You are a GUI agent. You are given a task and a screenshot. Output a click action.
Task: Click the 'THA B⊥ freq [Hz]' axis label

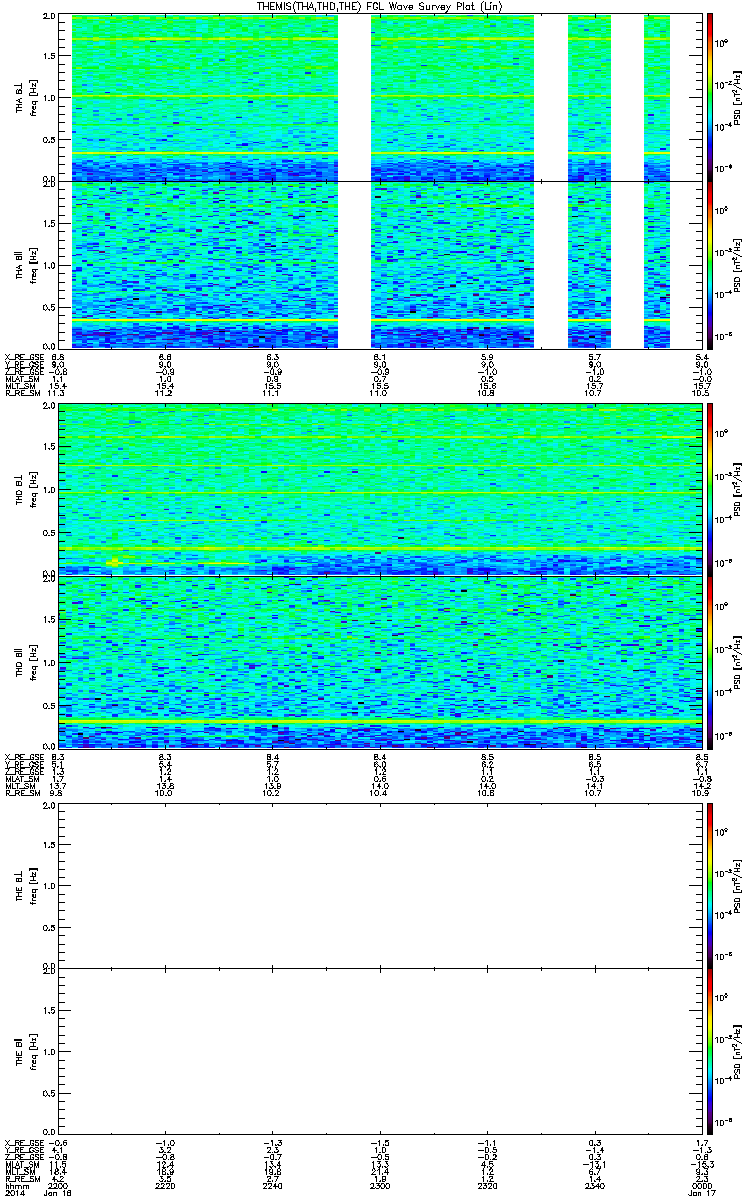[x=24, y=97]
